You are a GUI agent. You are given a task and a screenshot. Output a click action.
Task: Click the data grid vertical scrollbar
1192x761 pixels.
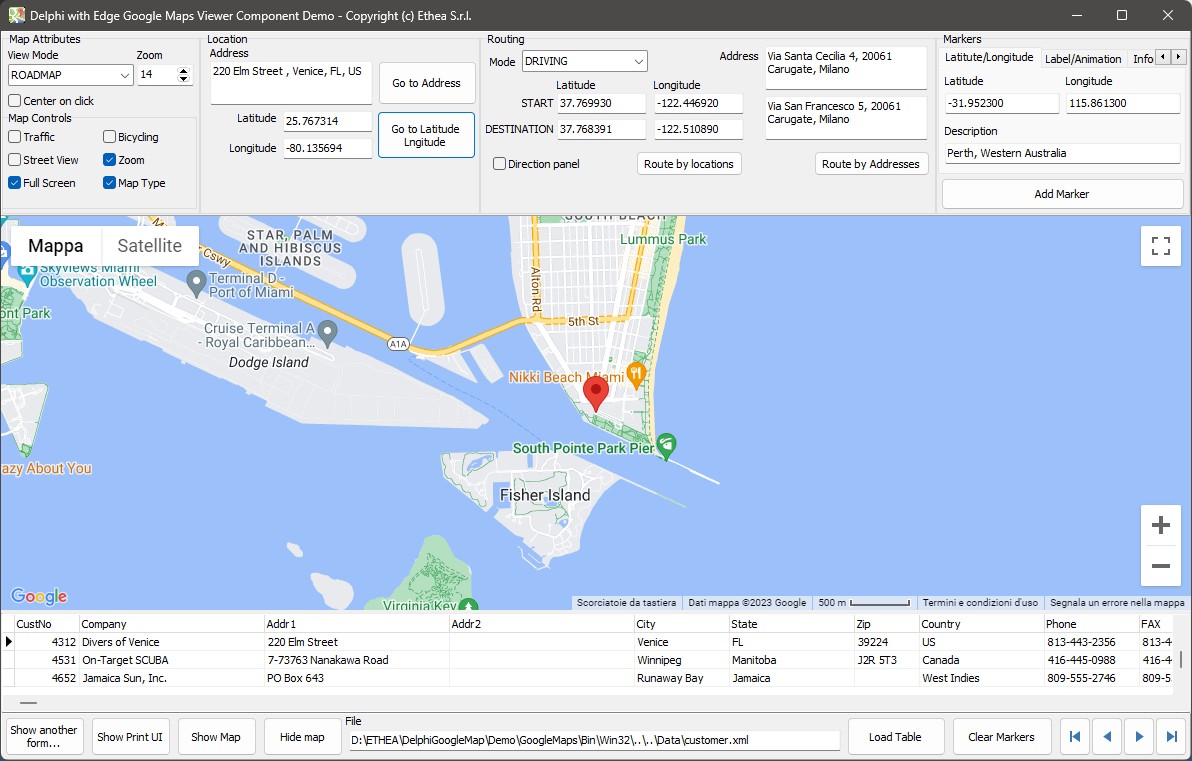tap(1181, 658)
